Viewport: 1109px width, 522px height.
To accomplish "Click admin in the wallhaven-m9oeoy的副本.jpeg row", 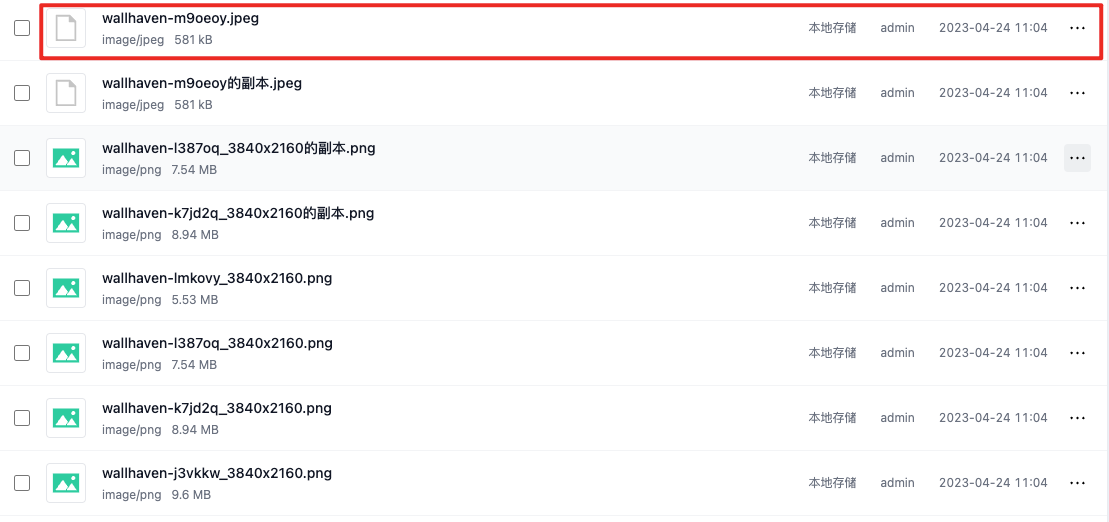I will coord(898,93).
